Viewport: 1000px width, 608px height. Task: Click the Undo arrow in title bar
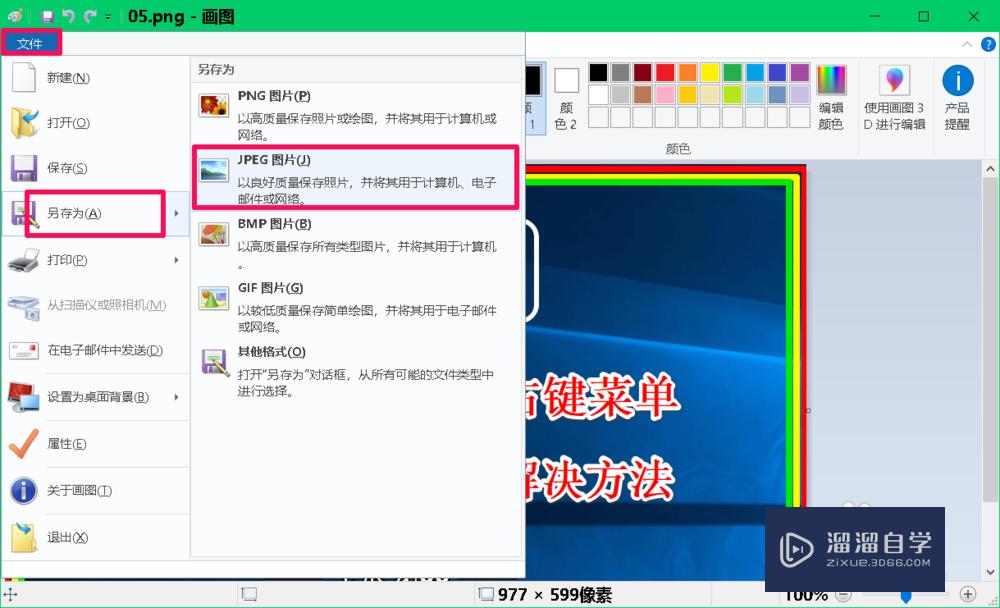pyautogui.click(x=69, y=17)
